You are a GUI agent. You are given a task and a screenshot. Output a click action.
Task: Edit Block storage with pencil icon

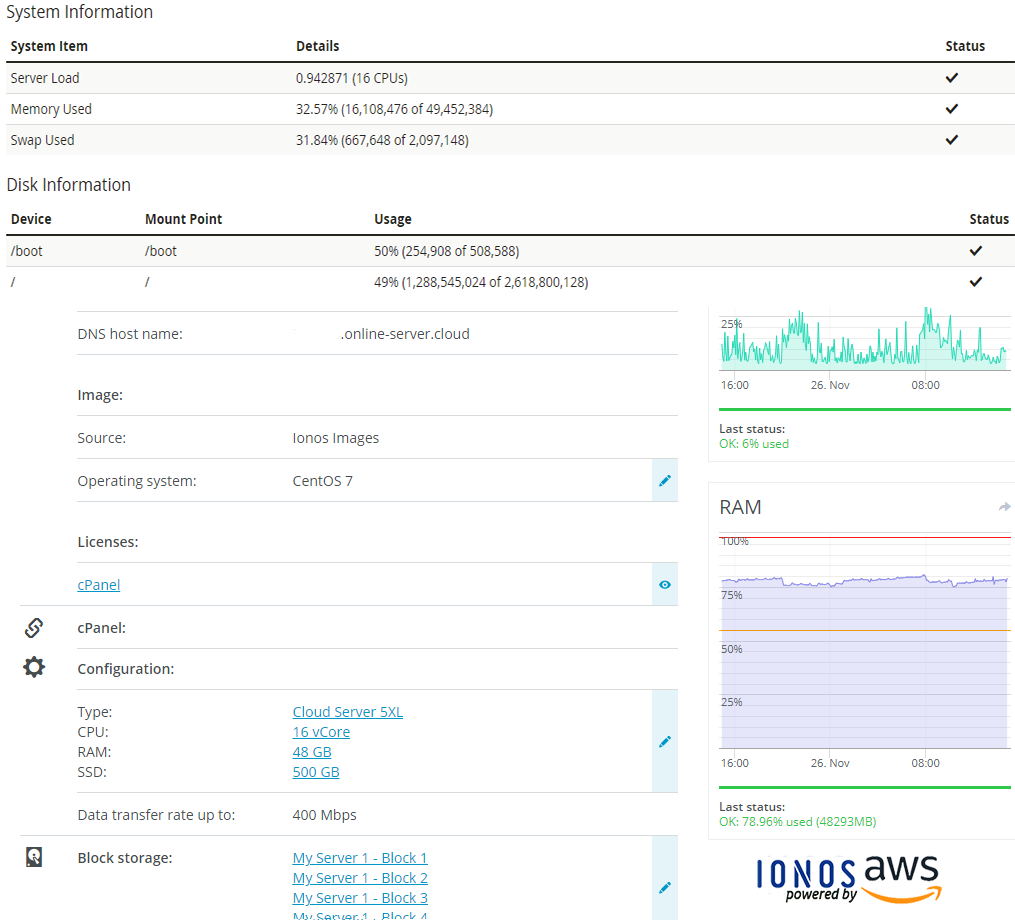[665, 888]
